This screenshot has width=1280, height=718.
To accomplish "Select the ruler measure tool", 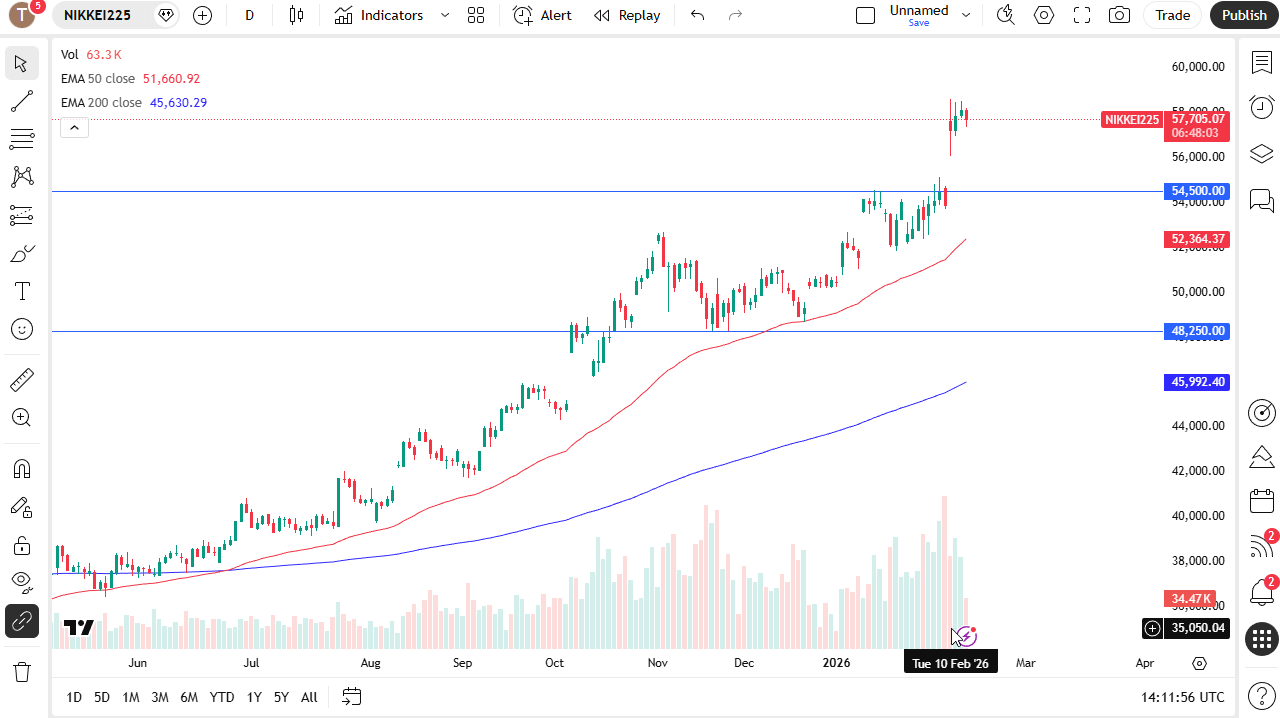I will click(x=22, y=380).
